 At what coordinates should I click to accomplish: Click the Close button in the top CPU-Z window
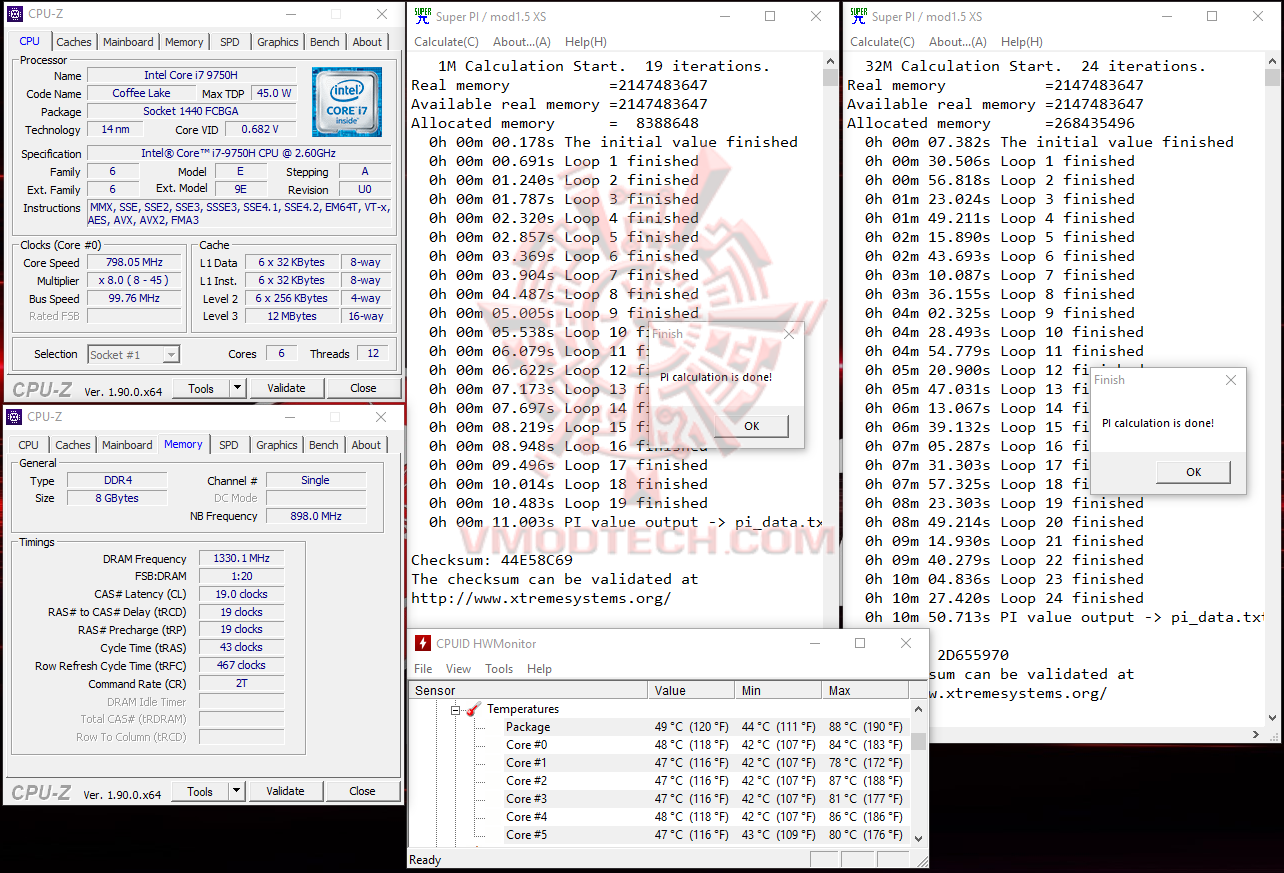point(364,388)
